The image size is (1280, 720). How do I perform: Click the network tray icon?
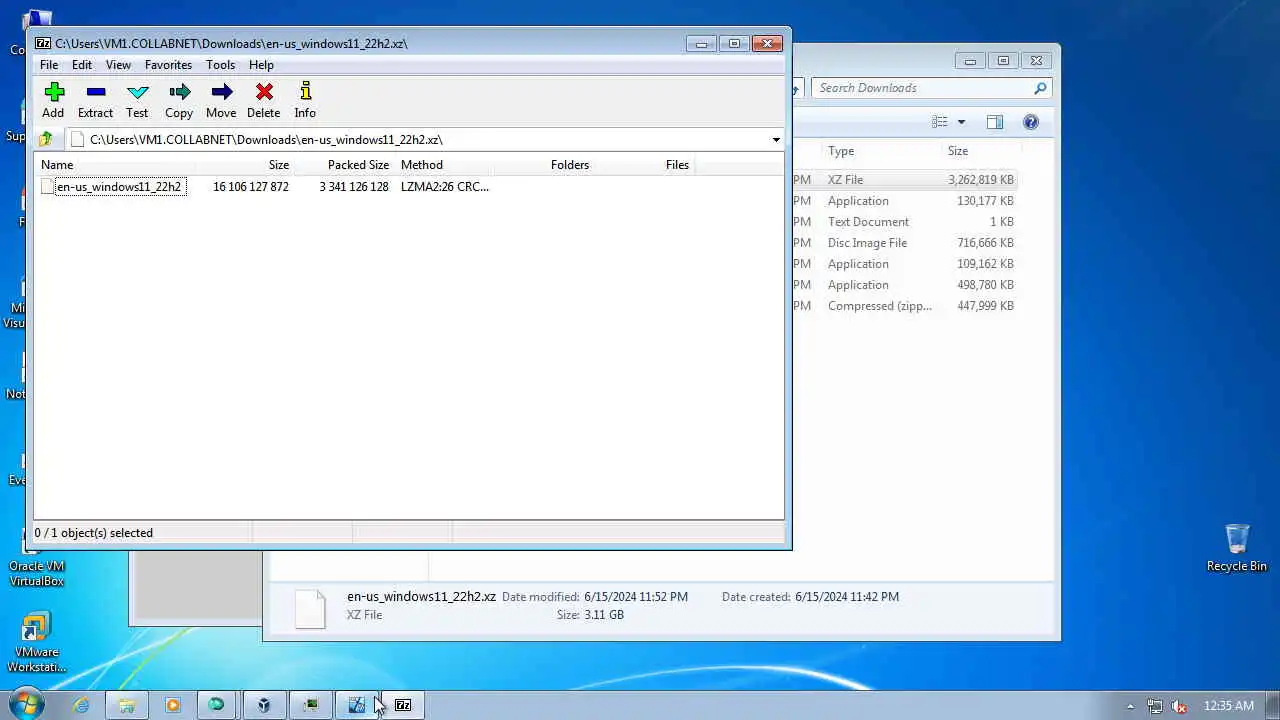click(1155, 706)
